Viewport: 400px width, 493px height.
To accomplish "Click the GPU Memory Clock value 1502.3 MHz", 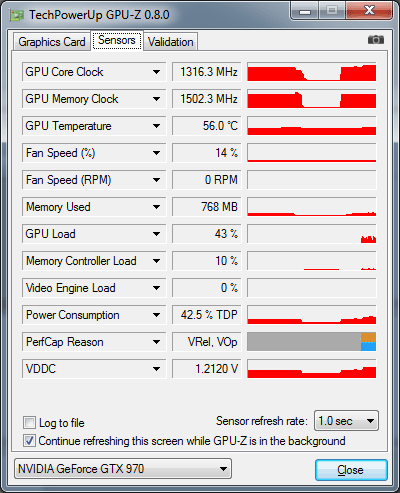I will click(x=207, y=99).
